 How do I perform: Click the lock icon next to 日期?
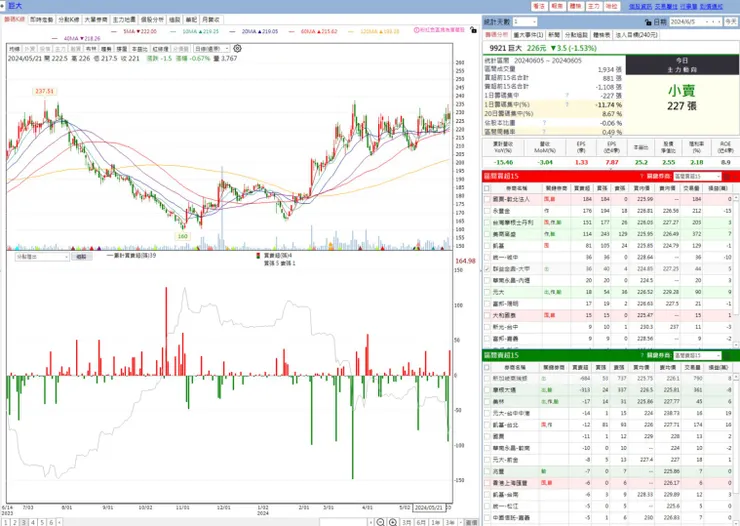click(x=648, y=22)
